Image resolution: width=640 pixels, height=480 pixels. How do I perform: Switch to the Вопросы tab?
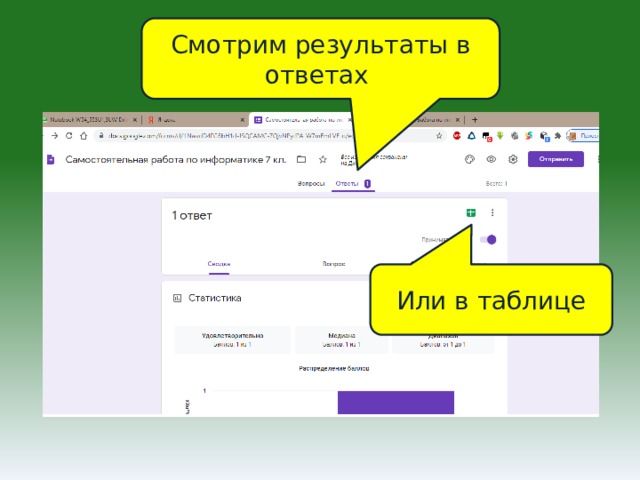point(311,184)
